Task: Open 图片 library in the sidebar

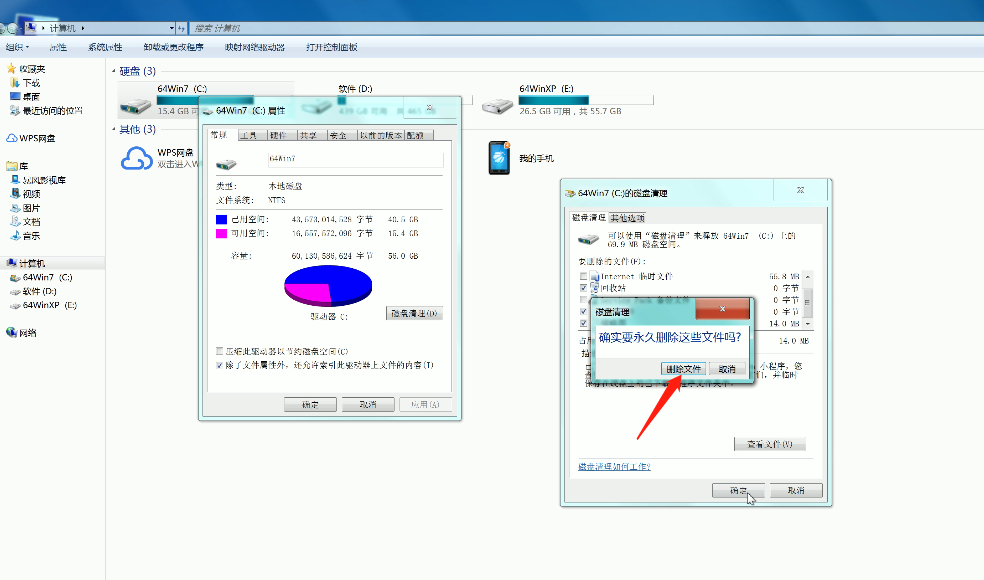Action: pyautogui.click(x=31, y=208)
